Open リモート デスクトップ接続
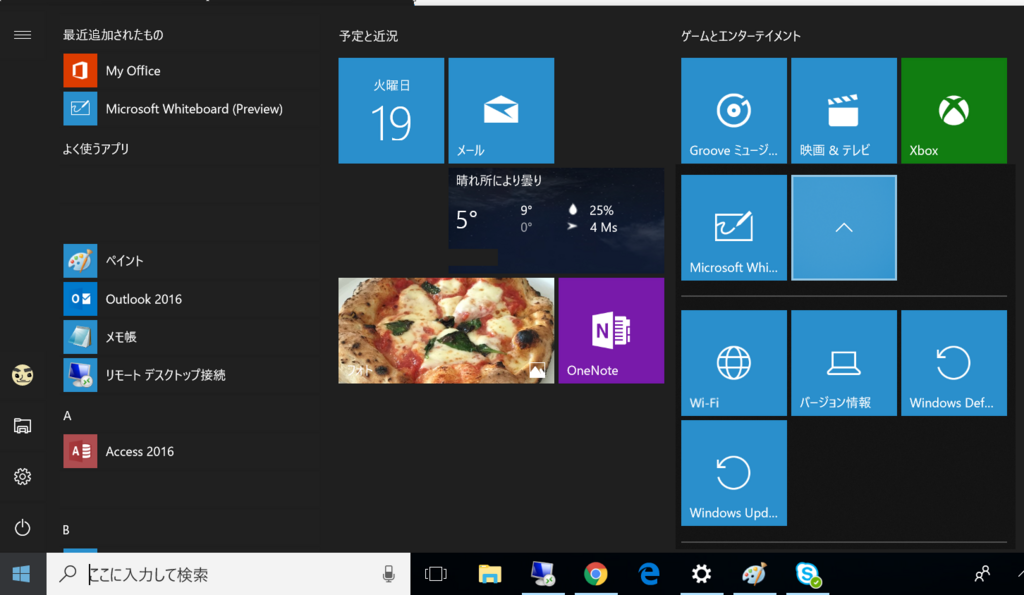Viewport: 1024px width, 595px height. (x=191, y=375)
